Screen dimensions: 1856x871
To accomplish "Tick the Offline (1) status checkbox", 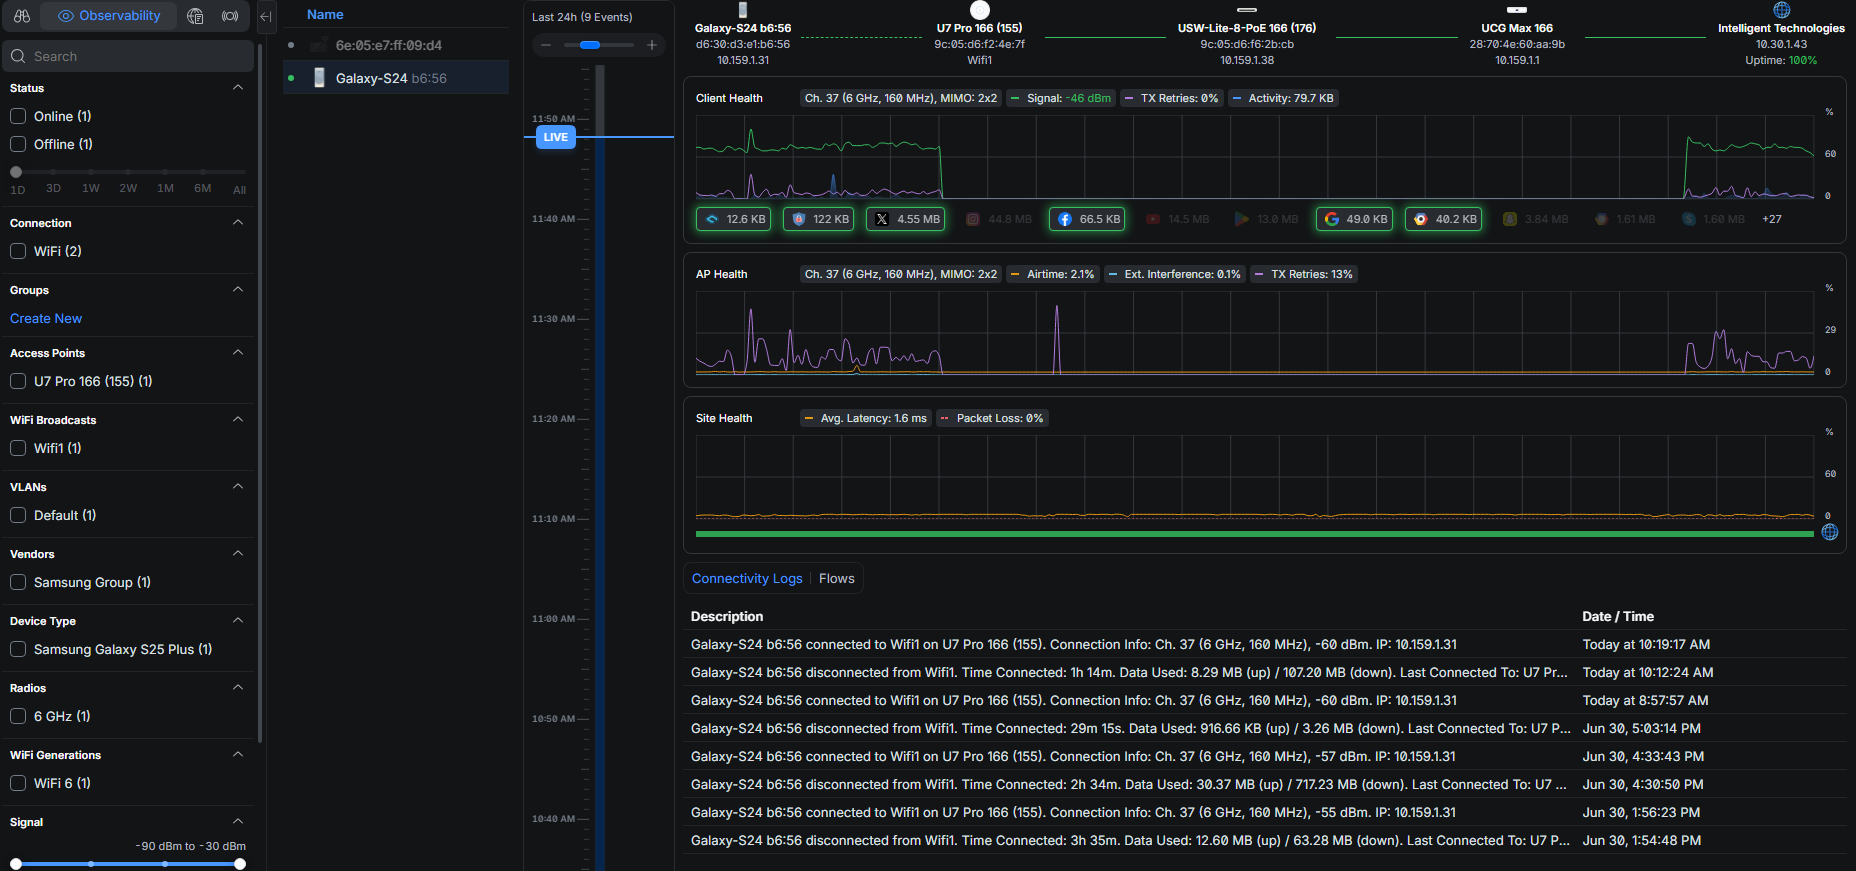I will tap(18, 144).
